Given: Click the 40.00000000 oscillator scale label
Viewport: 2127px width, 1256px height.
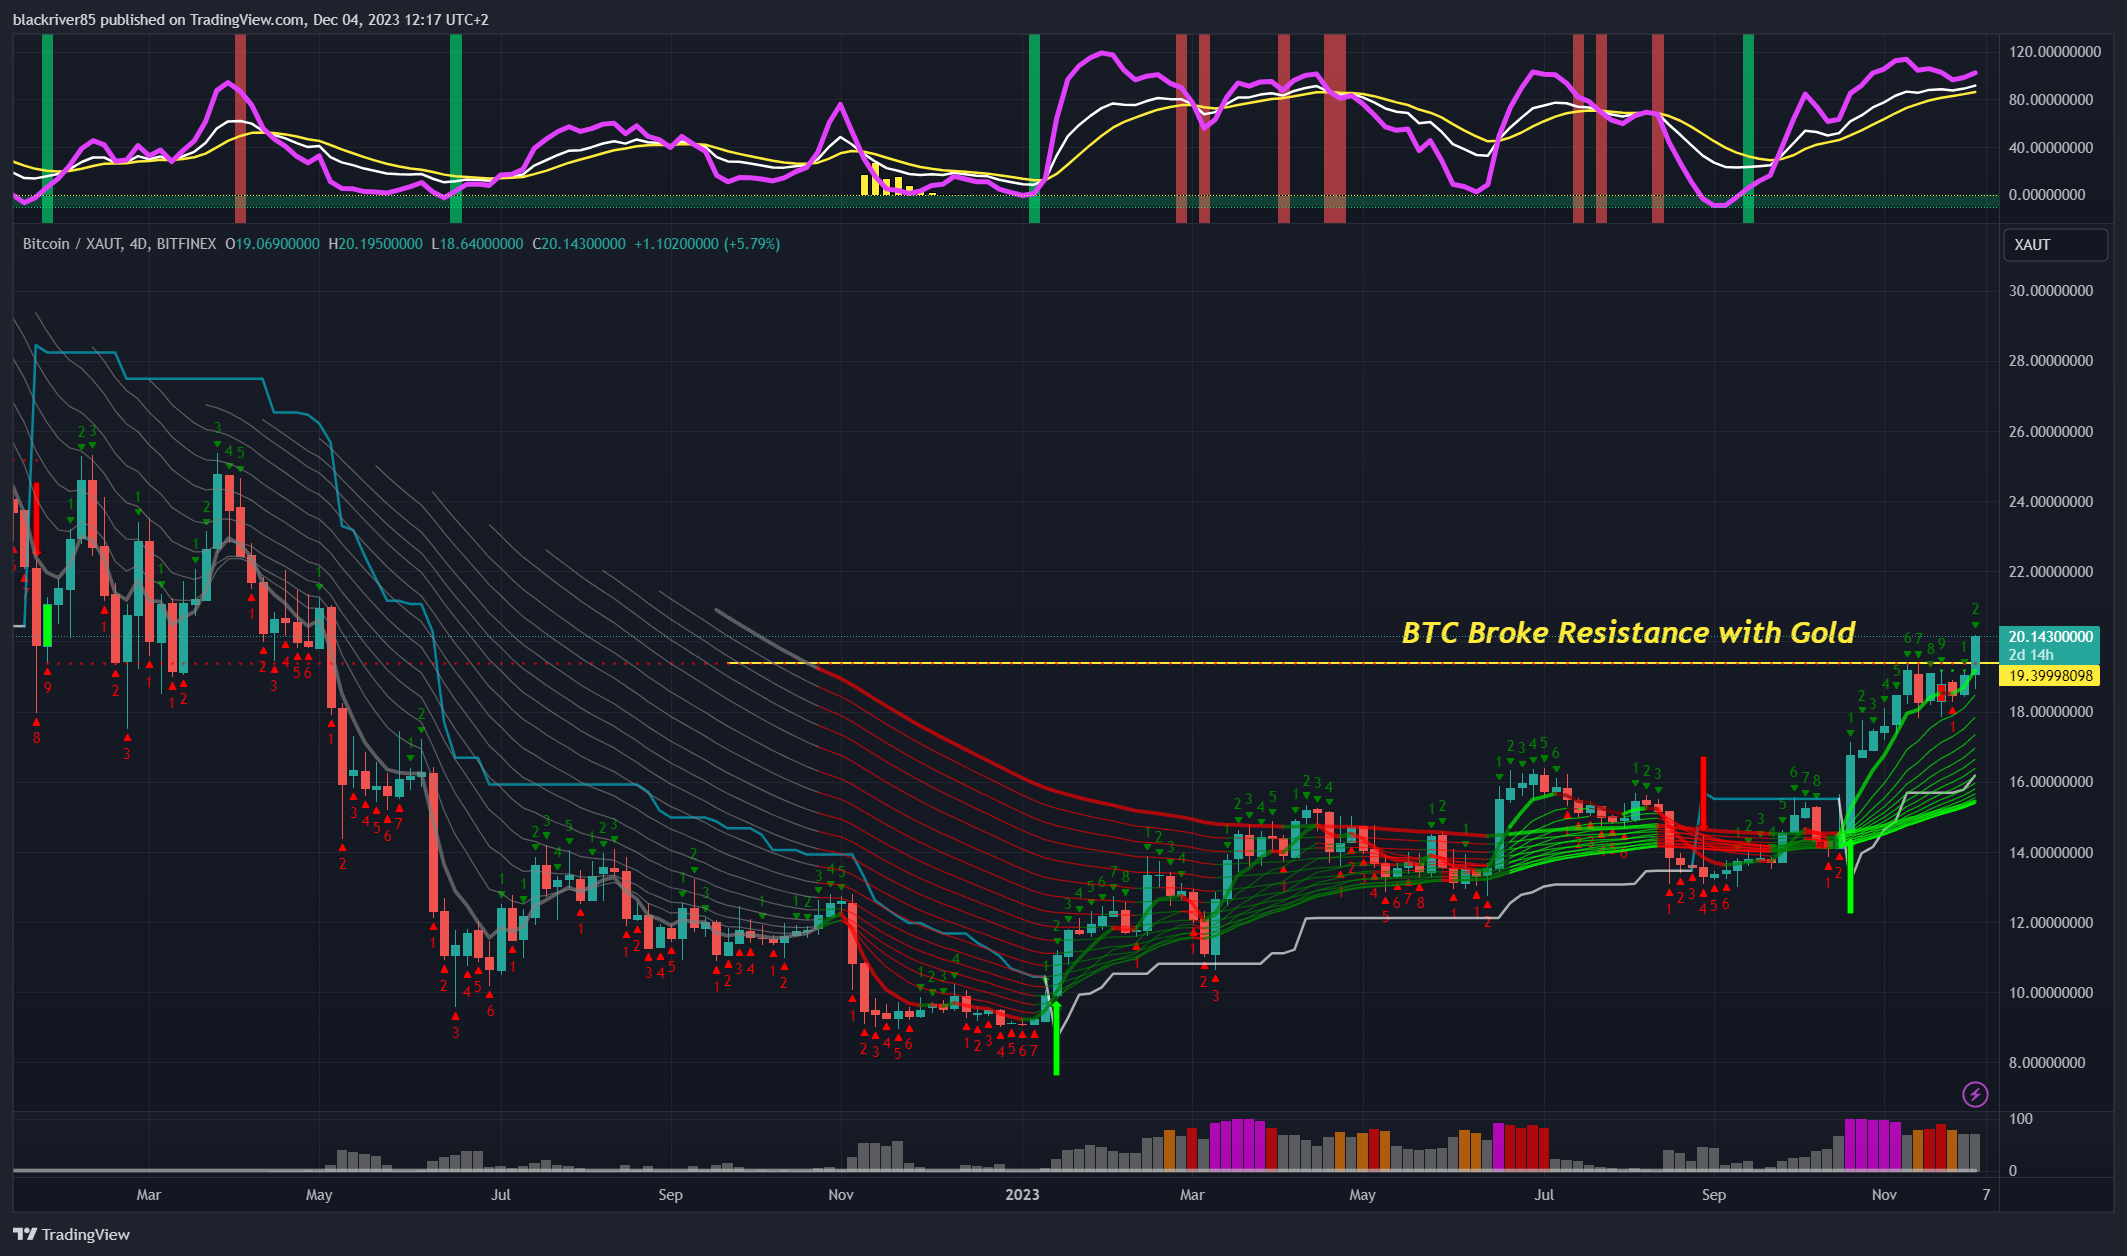Looking at the screenshot, I should point(2050,148).
